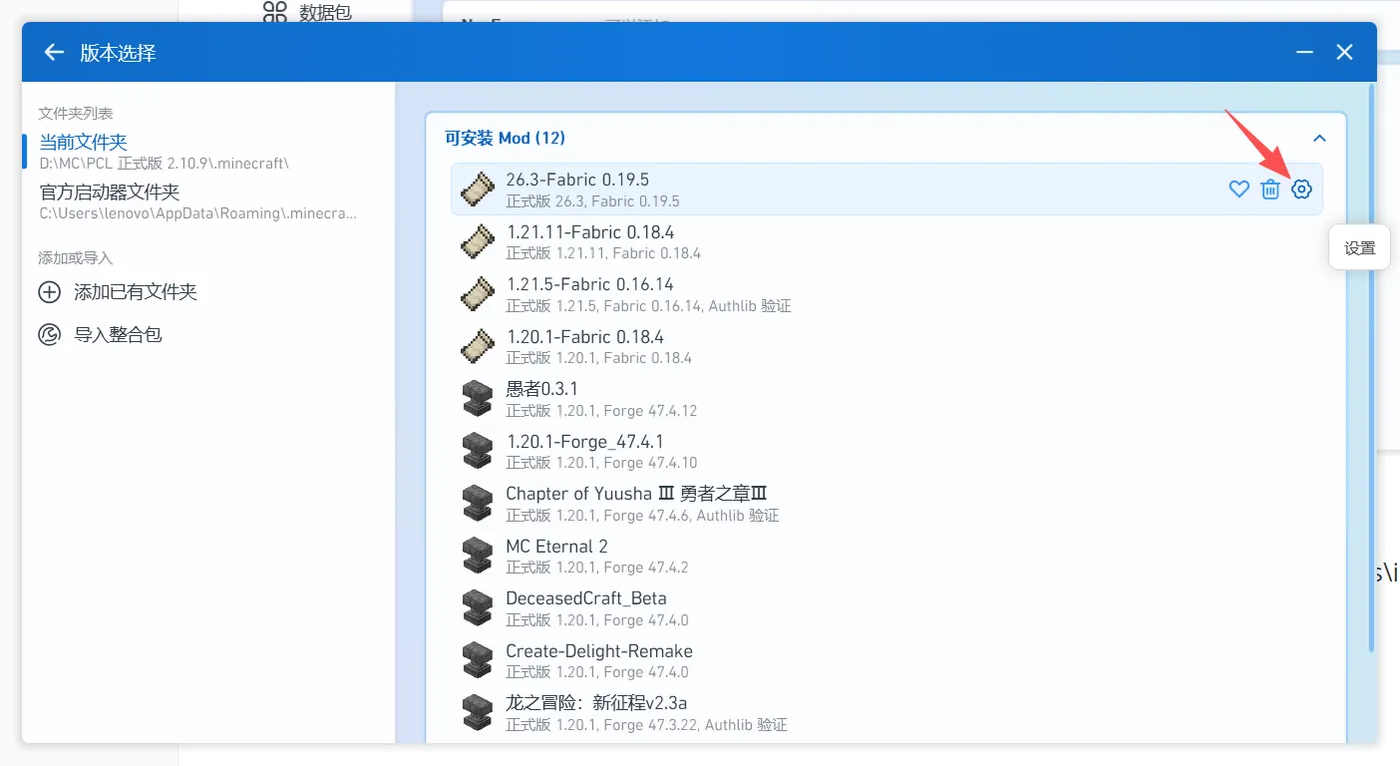This screenshot has height=766, width=1400.
Task: Click the anvil icon beside DeceasedCraft_Beta
Action: pyautogui.click(x=477, y=608)
